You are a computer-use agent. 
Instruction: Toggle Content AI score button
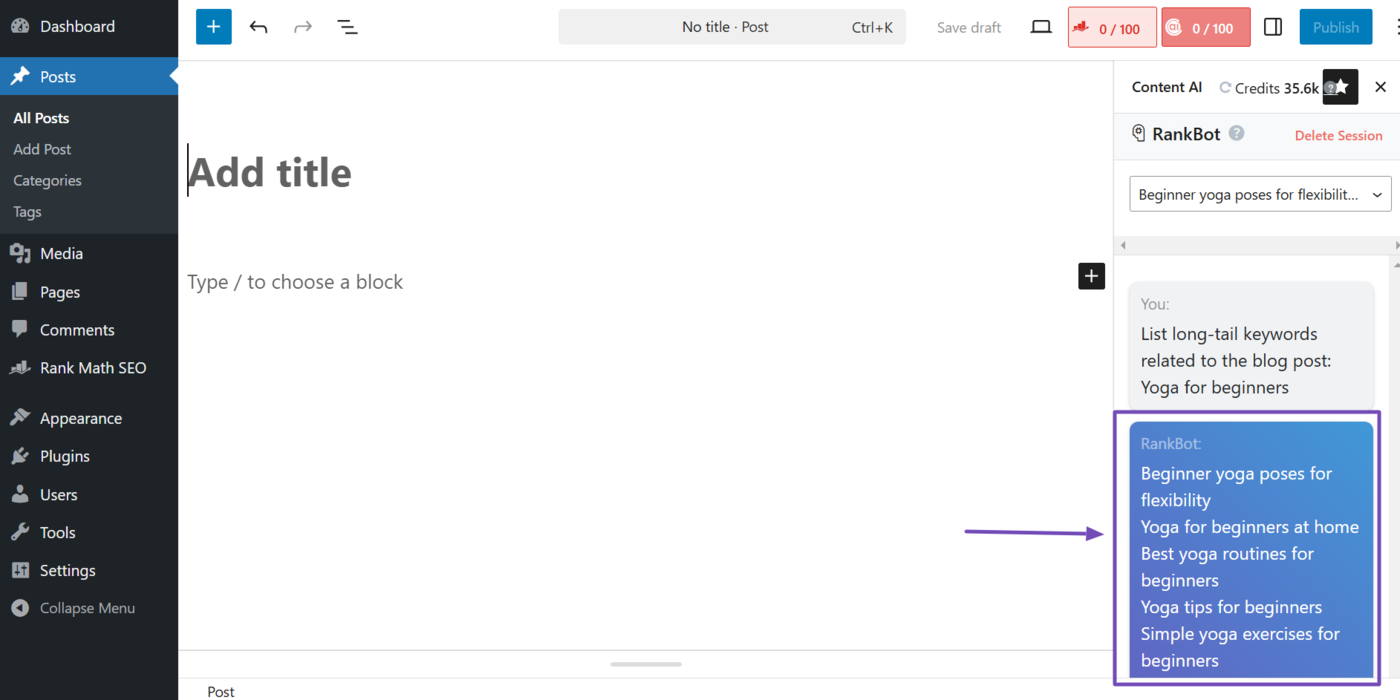[1205, 28]
